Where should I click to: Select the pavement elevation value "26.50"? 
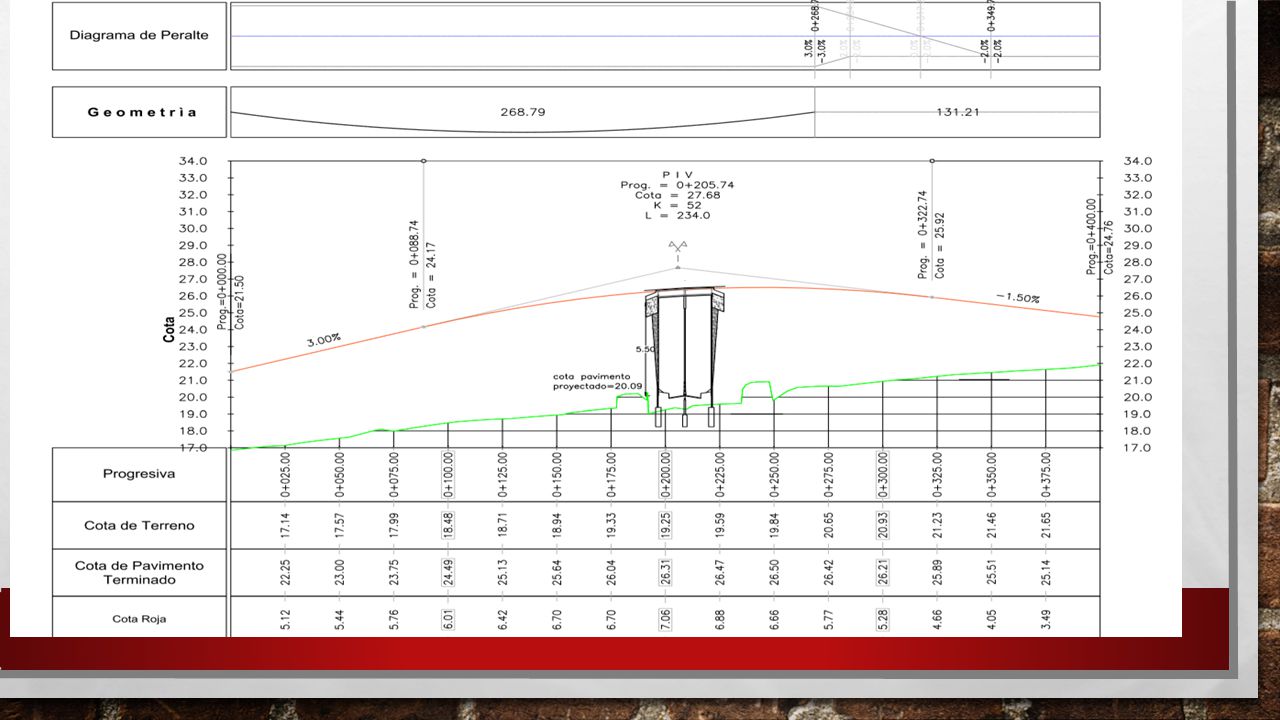tap(774, 573)
